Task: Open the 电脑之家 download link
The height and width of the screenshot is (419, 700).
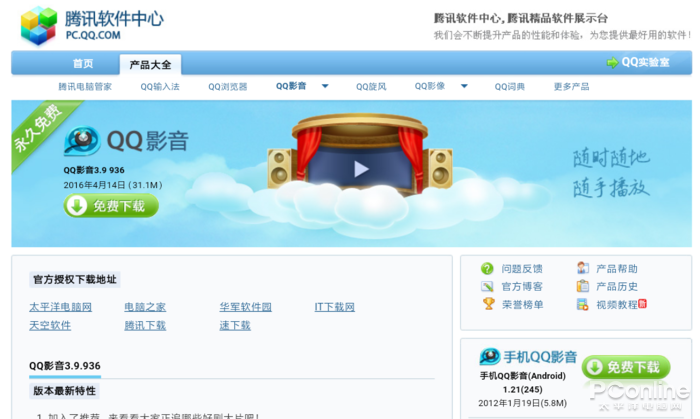Action: [145, 307]
